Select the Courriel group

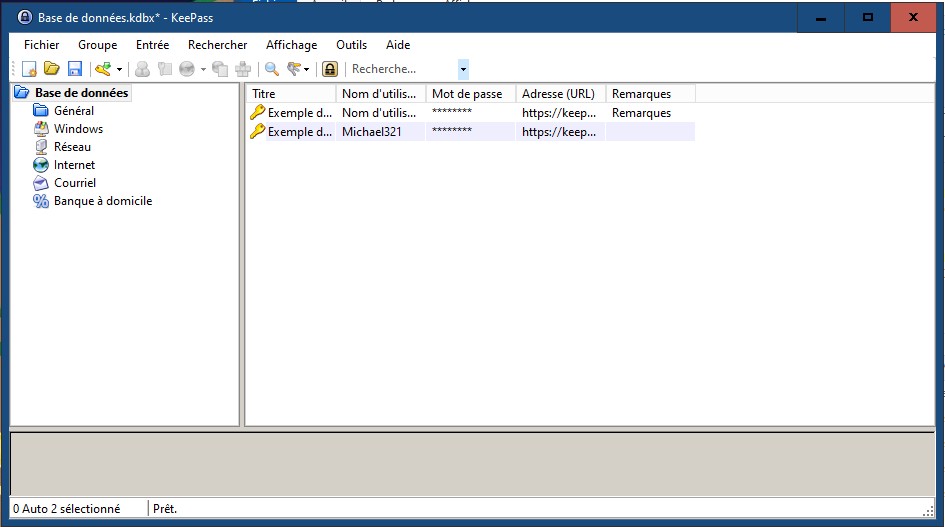tap(75, 183)
